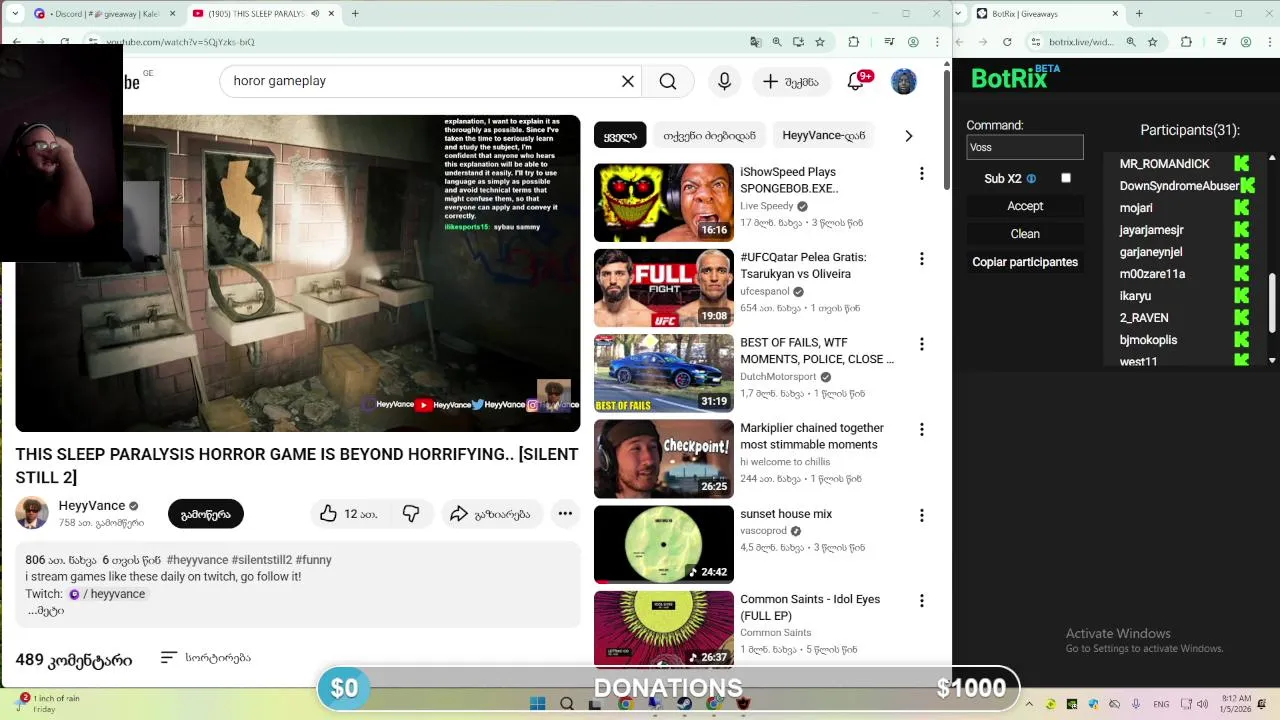Click the Command input field containing Voss
The height and width of the screenshot is (720, 1280).
point(1025,147)
